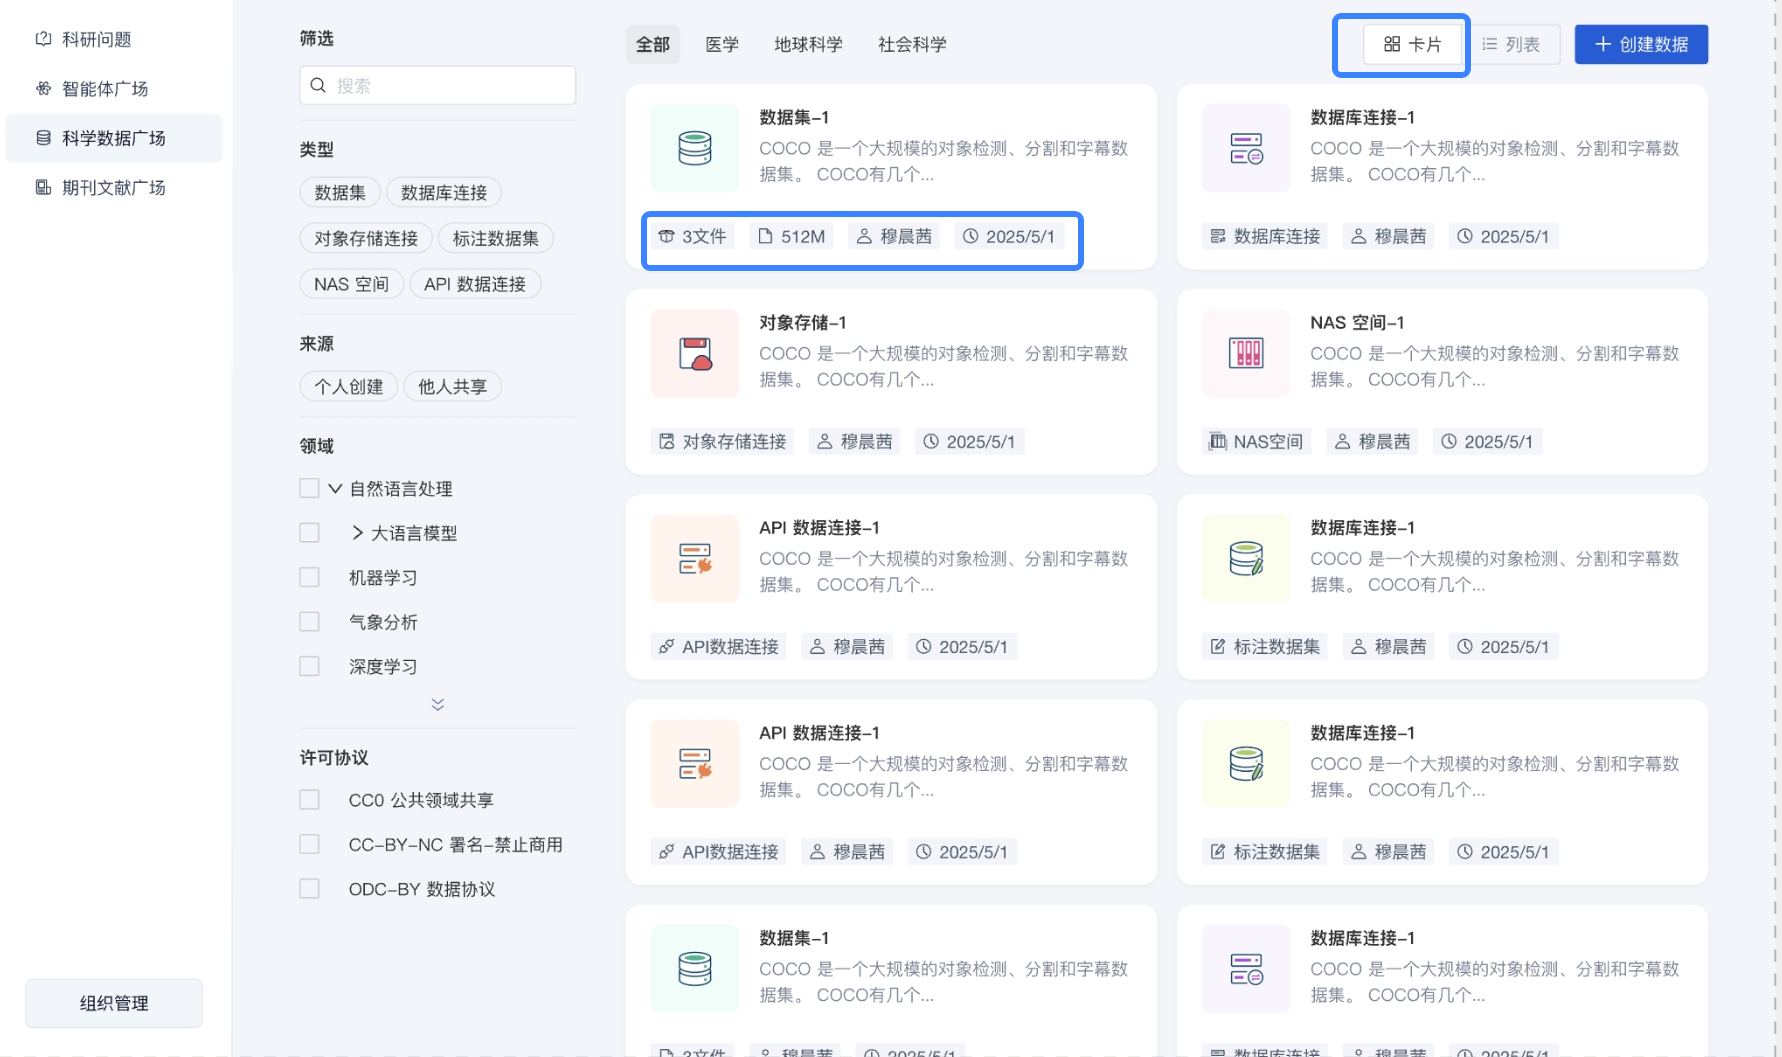Switch to the 地球科学 tab
Viewport: 1782px width, 1057px height.
click(807, 44)
